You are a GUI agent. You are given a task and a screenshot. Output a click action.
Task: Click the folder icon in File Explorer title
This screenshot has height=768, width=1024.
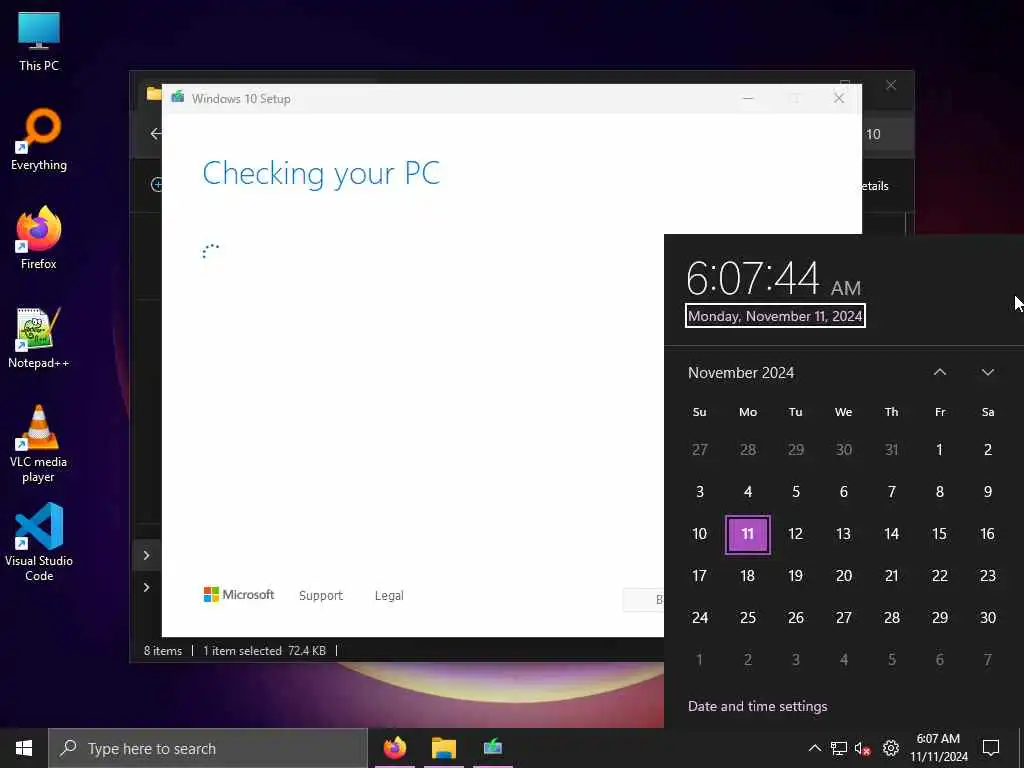click(153, 93)
